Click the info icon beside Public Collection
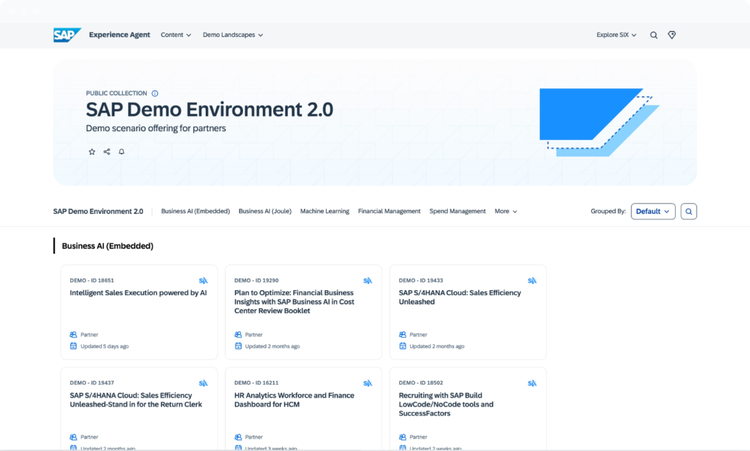750x451 pixels. [x=155, y=93]
